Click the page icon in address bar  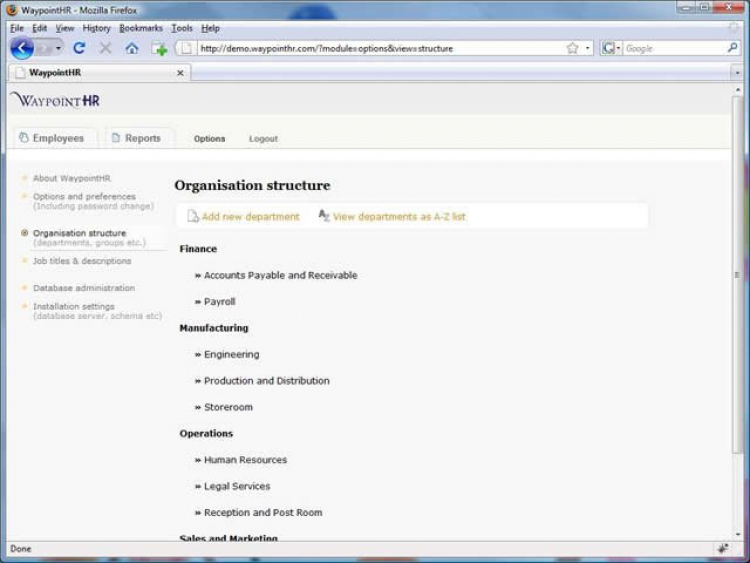click(x=188, y=48)
